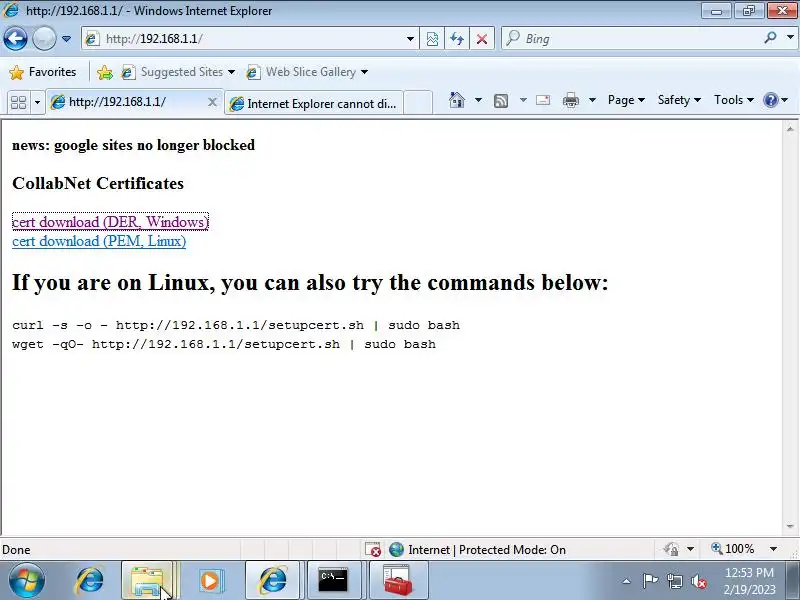
Task: Click the search magnifier icon
Action: pyautogui.click(x=770, y=38)
